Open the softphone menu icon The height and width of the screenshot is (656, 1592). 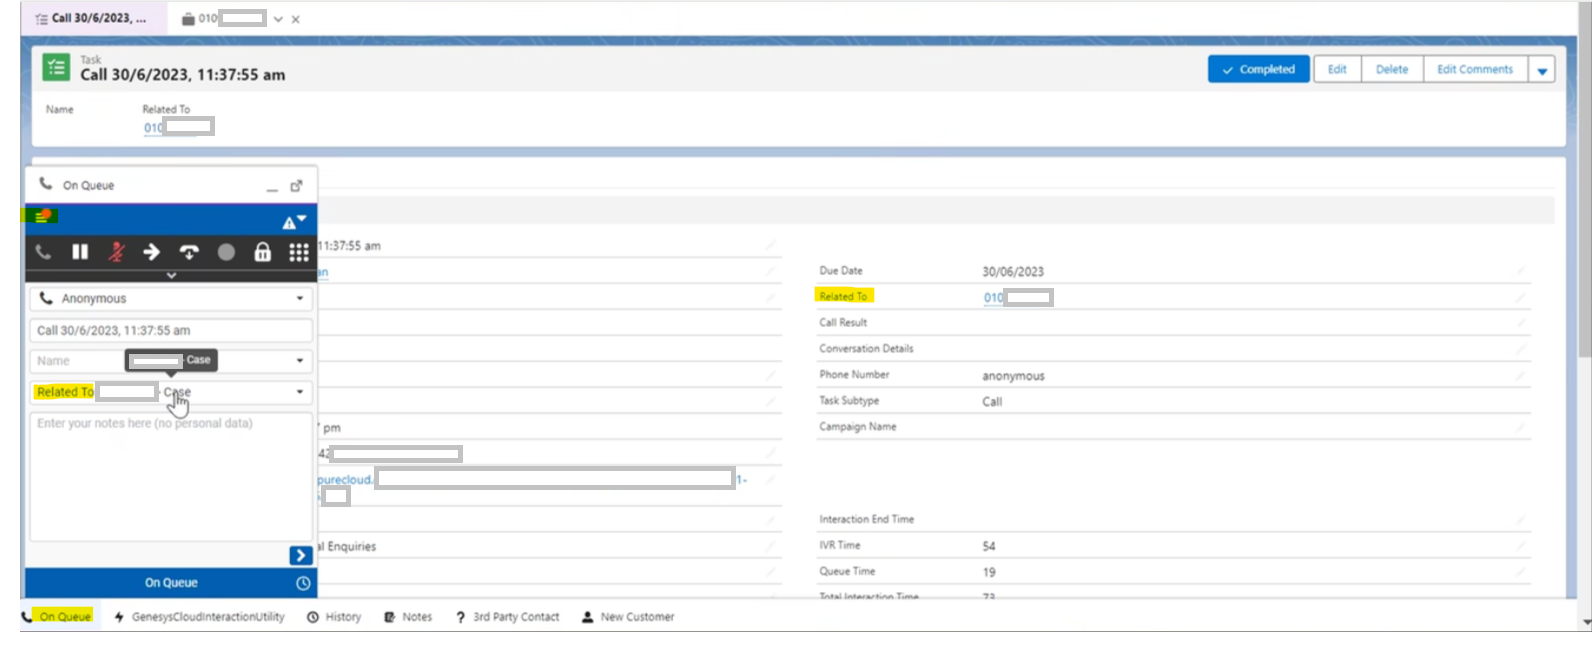pyautogui.click(x=42, y=216)
